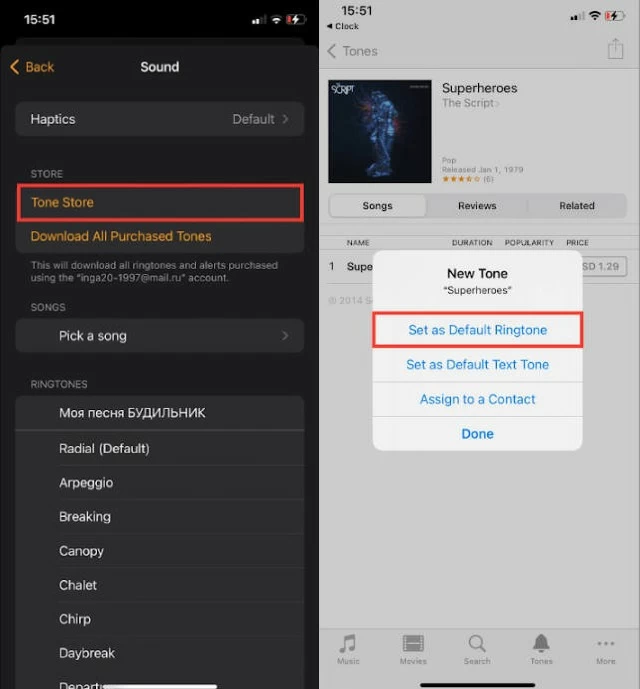This screenshot has width=640, height=689.
Task: Switch to the Related tab
Action: [577, 206]
